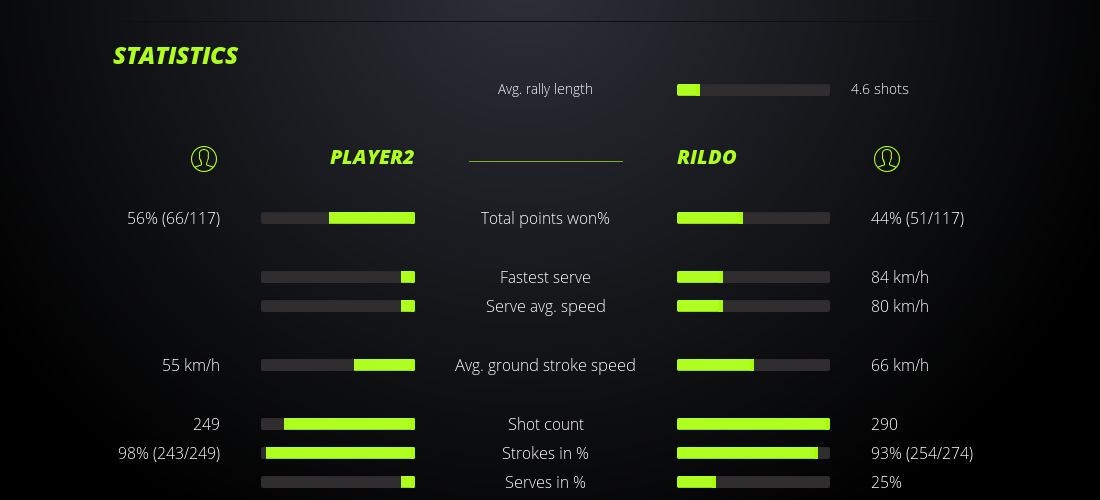Click RILDO's Strokes in % bar
Screen dimensions: 1100x500
(x=753, y=453)
